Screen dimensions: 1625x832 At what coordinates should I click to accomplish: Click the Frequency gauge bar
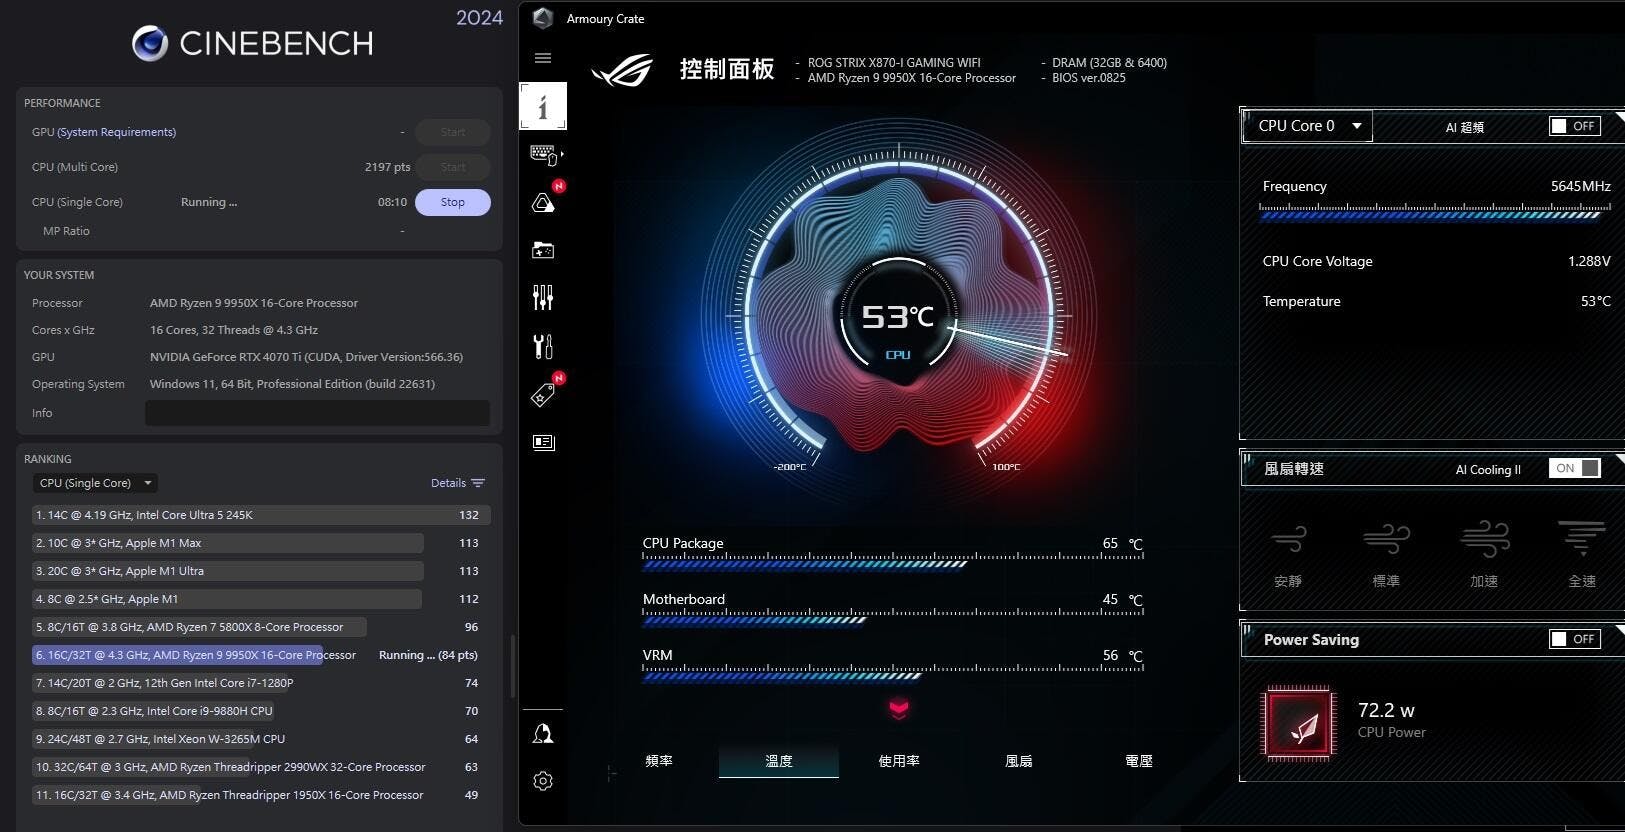(x=1435, y=213)
